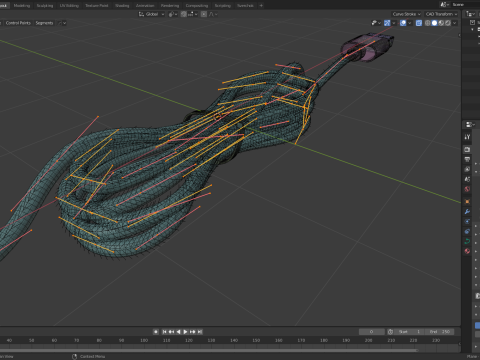Toggle the snap magnet button
This screenshot has height=360, width=480.
point(184,14)
